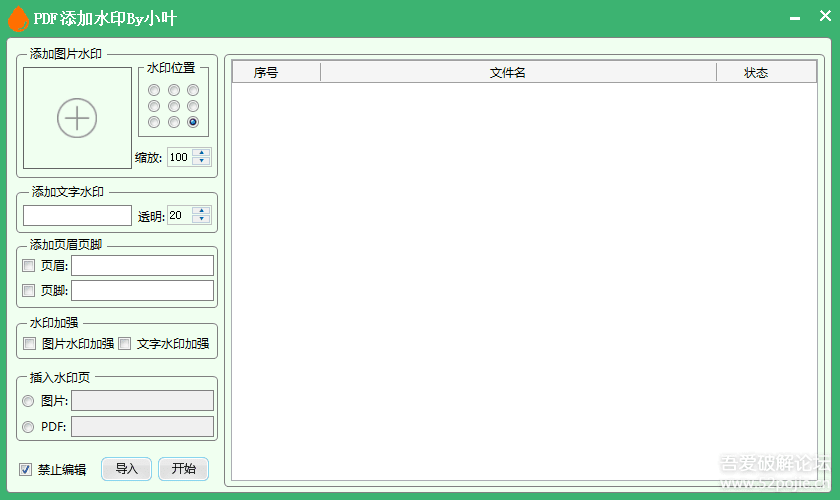Uncheck the 禁止编辑 checkbox

click(25, 469)
